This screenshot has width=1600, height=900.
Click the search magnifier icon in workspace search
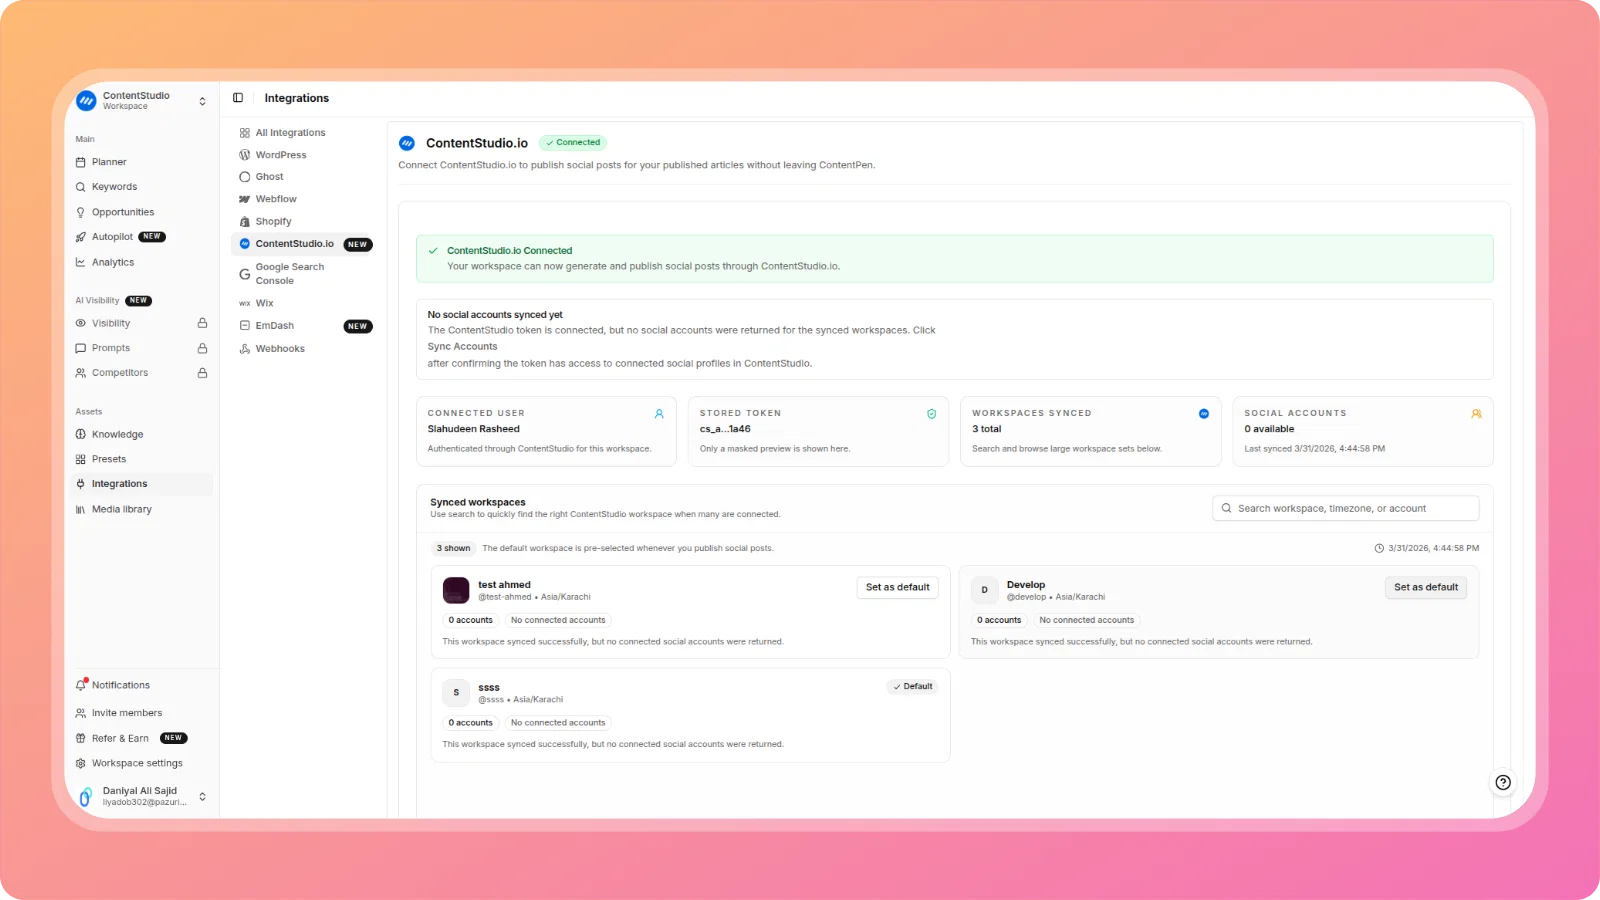coord(1227,509)
